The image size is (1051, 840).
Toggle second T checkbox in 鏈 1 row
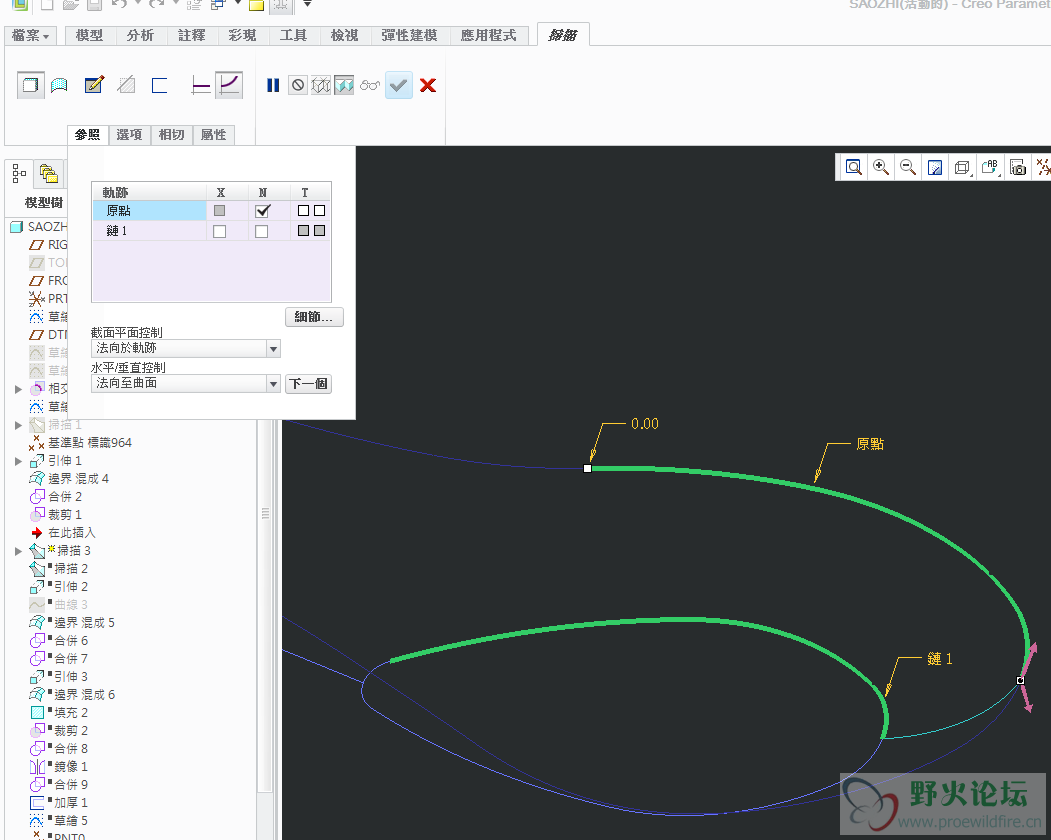tap(320, 231)
